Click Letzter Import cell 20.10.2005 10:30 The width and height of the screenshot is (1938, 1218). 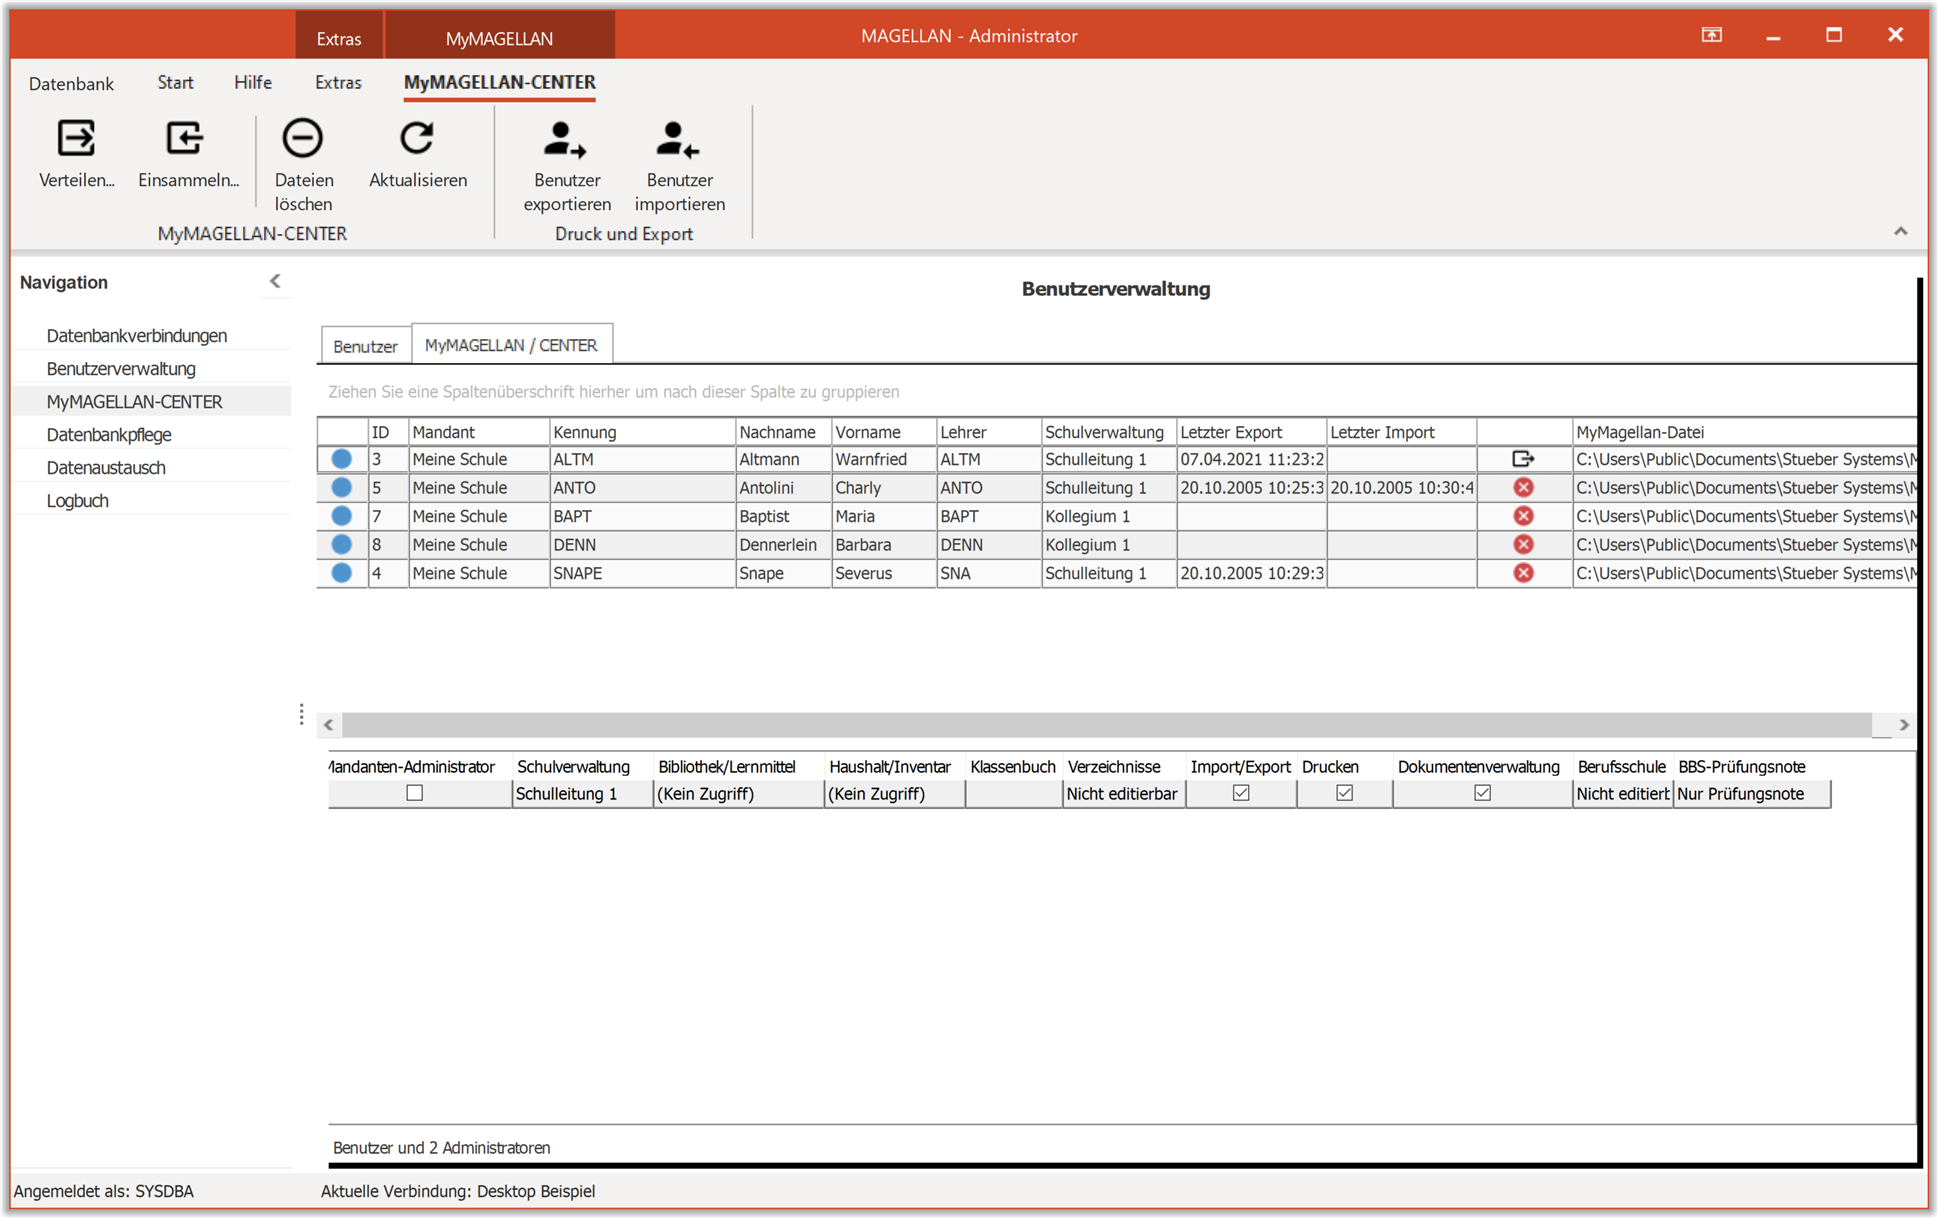pos(1402,488)
